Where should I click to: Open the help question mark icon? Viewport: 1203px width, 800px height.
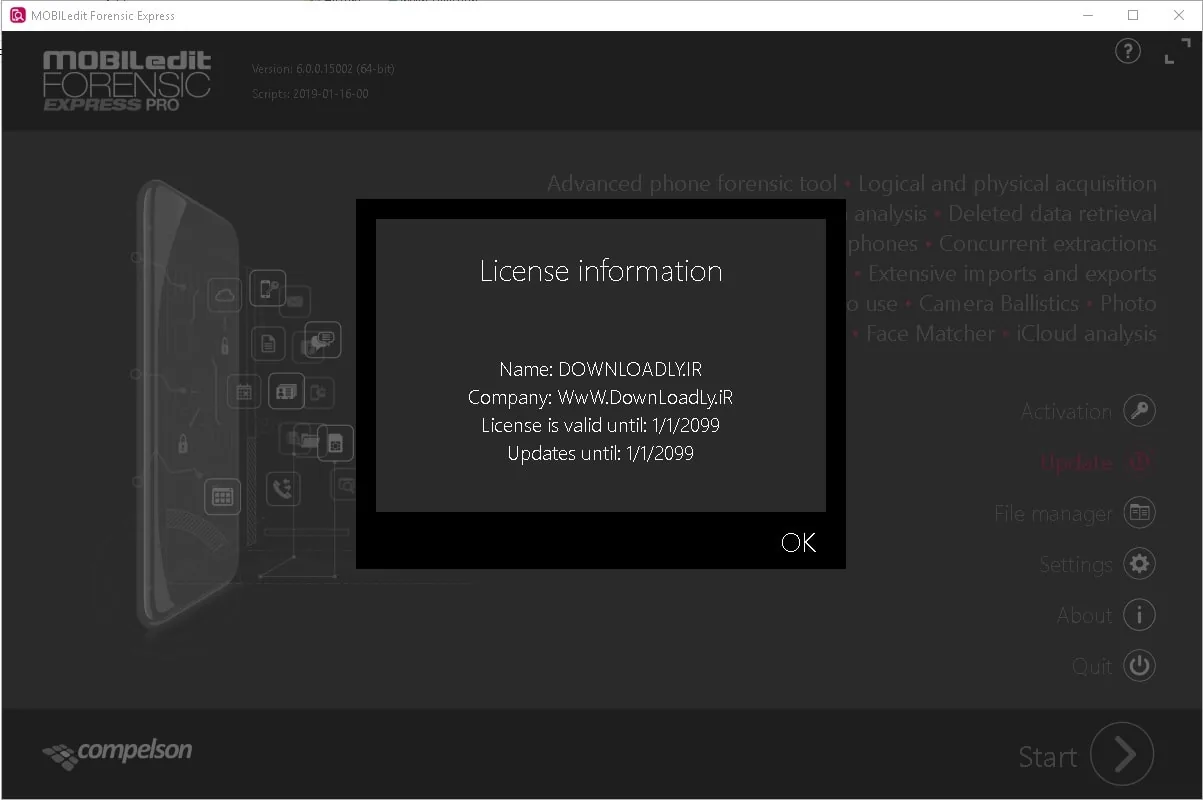tap(1127, 51)
